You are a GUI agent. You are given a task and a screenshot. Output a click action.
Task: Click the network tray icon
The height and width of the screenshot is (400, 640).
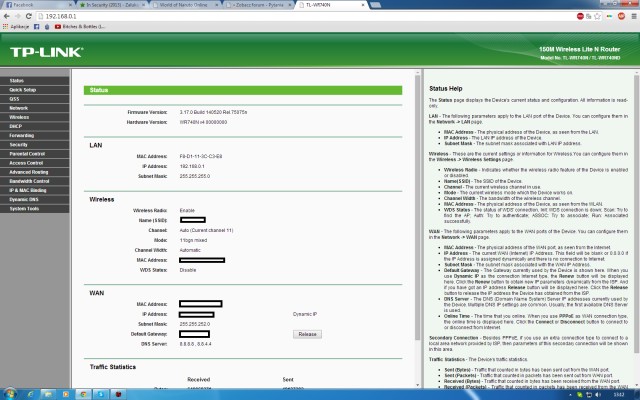click(589, 395)
